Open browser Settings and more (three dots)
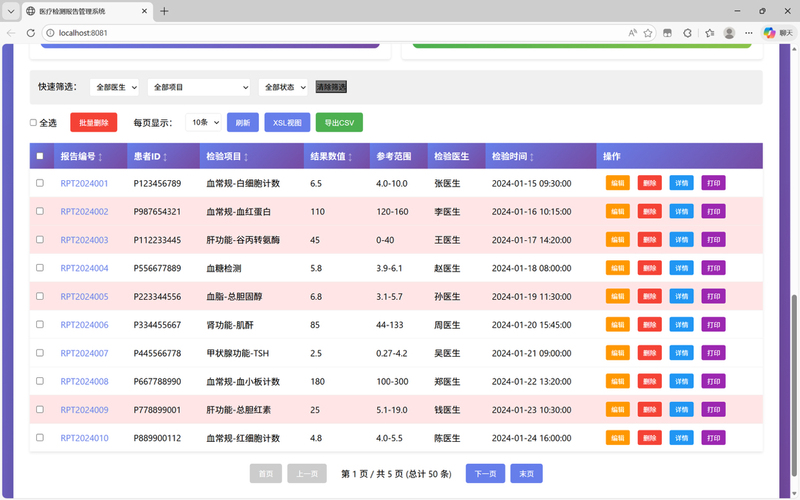This screenshot has height=500, width=800. pos(750,32)
